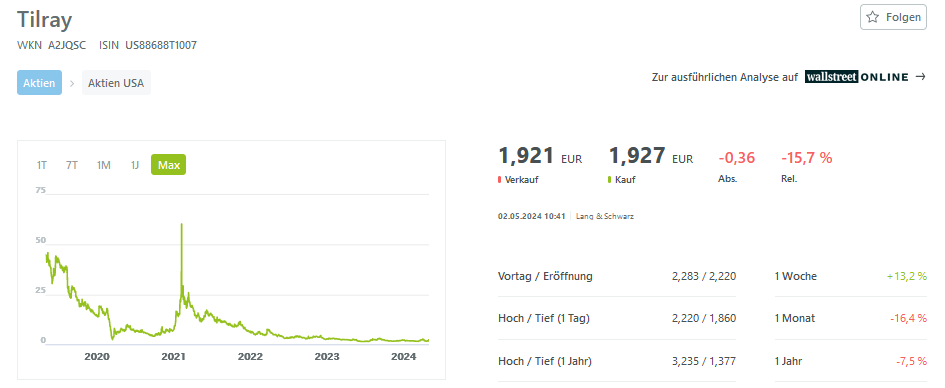This screenshot has height=388, width=945.
Task: Click the -16,4 % monthly performance
Action: pos(908,319)
